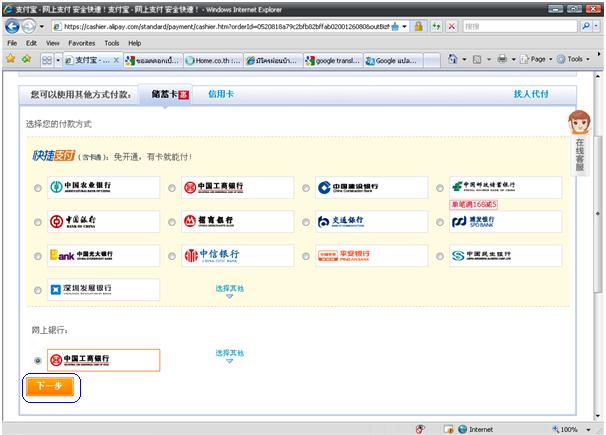Open the search provider dropdown arrow
606x435 pixels.
596,26
